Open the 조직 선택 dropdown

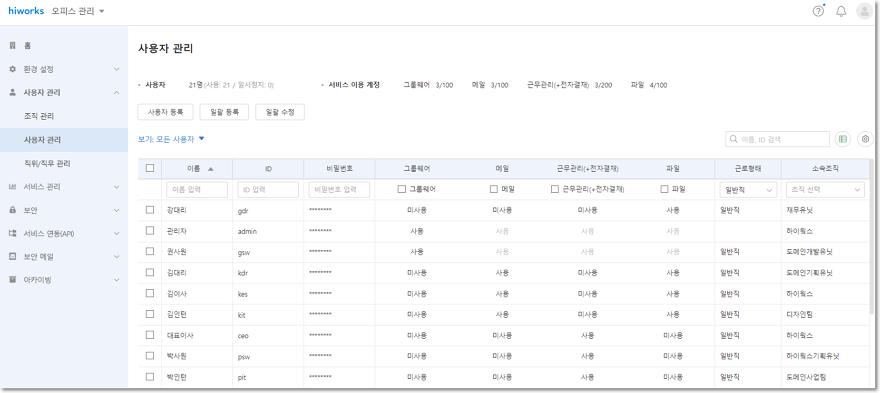click(825, 190)
